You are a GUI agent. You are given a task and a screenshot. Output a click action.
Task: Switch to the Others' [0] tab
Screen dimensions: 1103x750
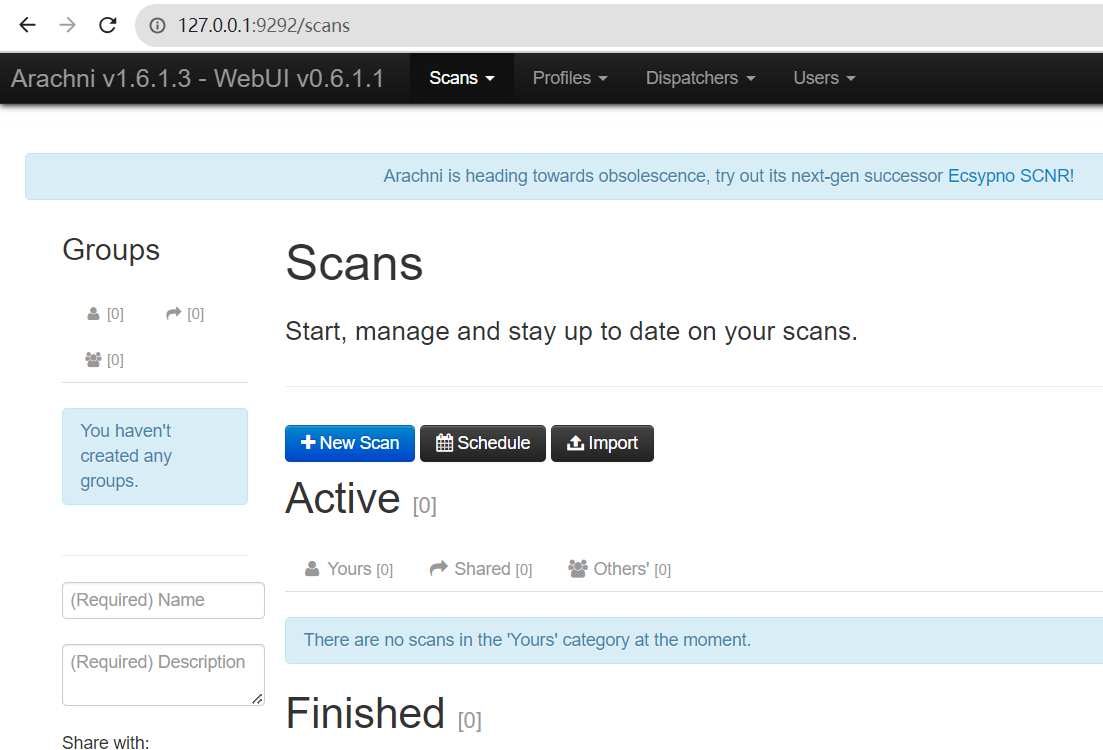pos(620,569)
